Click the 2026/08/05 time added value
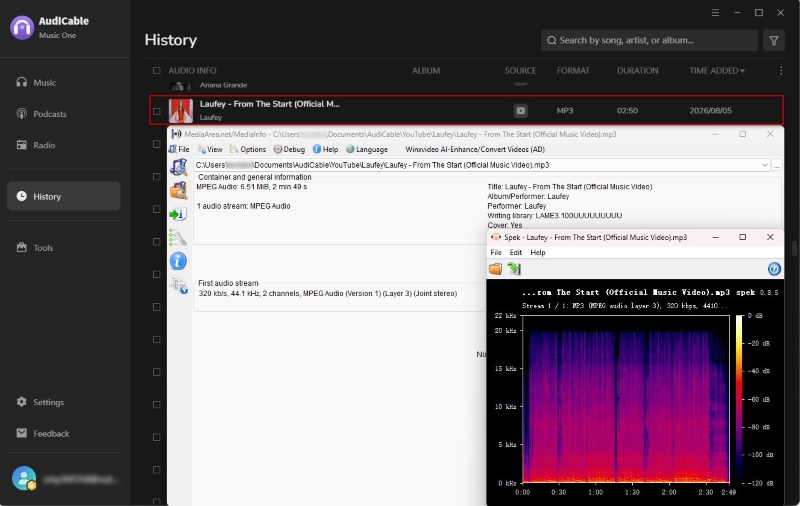The height and width of the screenshot is (506, 800). coord(710,110)
